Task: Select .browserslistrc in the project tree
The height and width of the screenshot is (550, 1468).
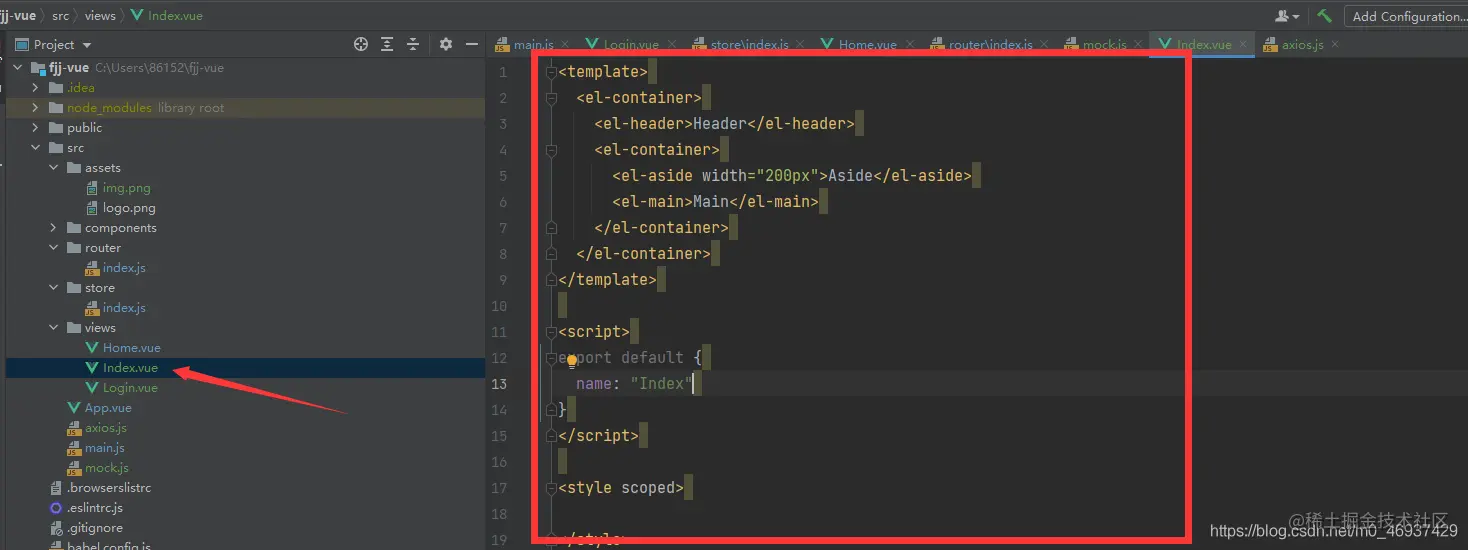Action: coord(109,488)
